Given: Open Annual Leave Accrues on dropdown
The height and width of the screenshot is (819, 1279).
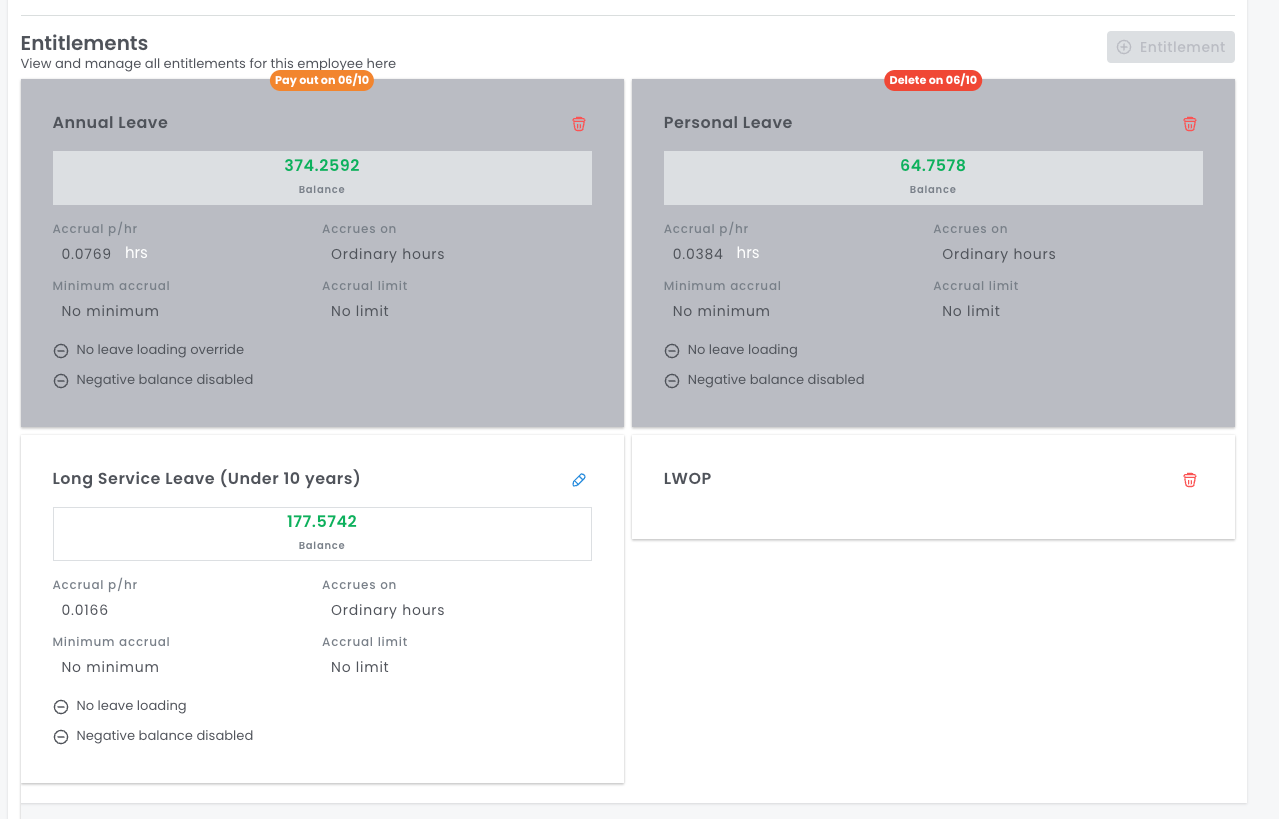Looking at the screenshot, I should tap(387, 254).
